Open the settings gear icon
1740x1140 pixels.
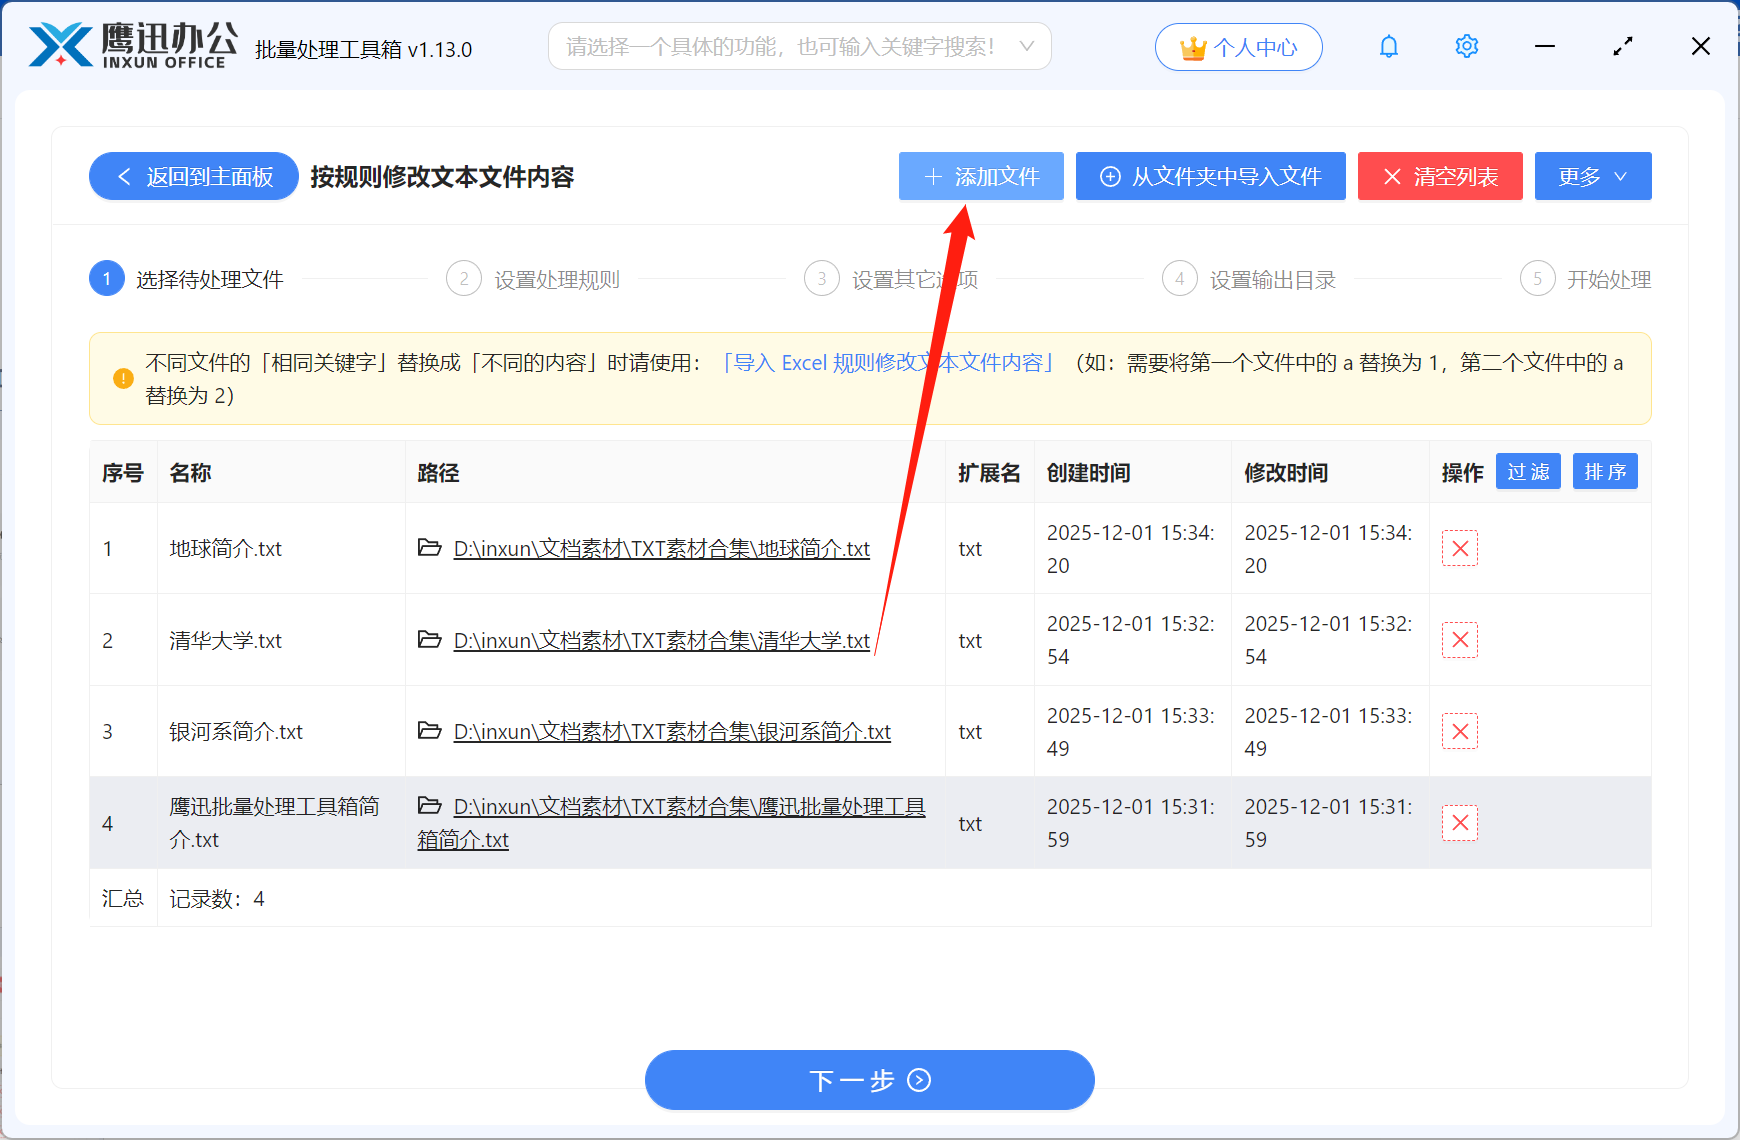point(1466,46)
